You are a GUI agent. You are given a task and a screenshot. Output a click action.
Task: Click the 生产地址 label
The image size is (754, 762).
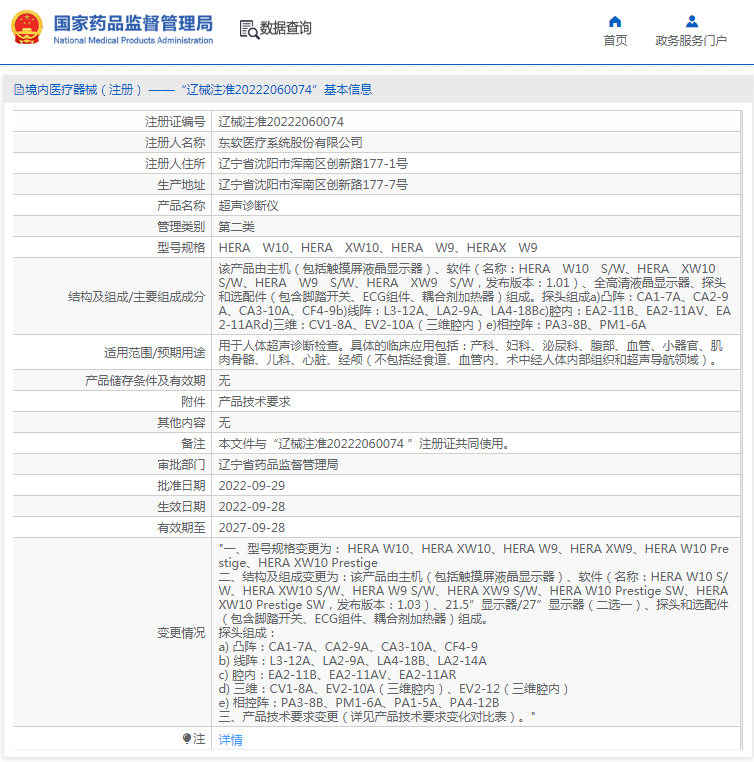[x=181, y=184]
